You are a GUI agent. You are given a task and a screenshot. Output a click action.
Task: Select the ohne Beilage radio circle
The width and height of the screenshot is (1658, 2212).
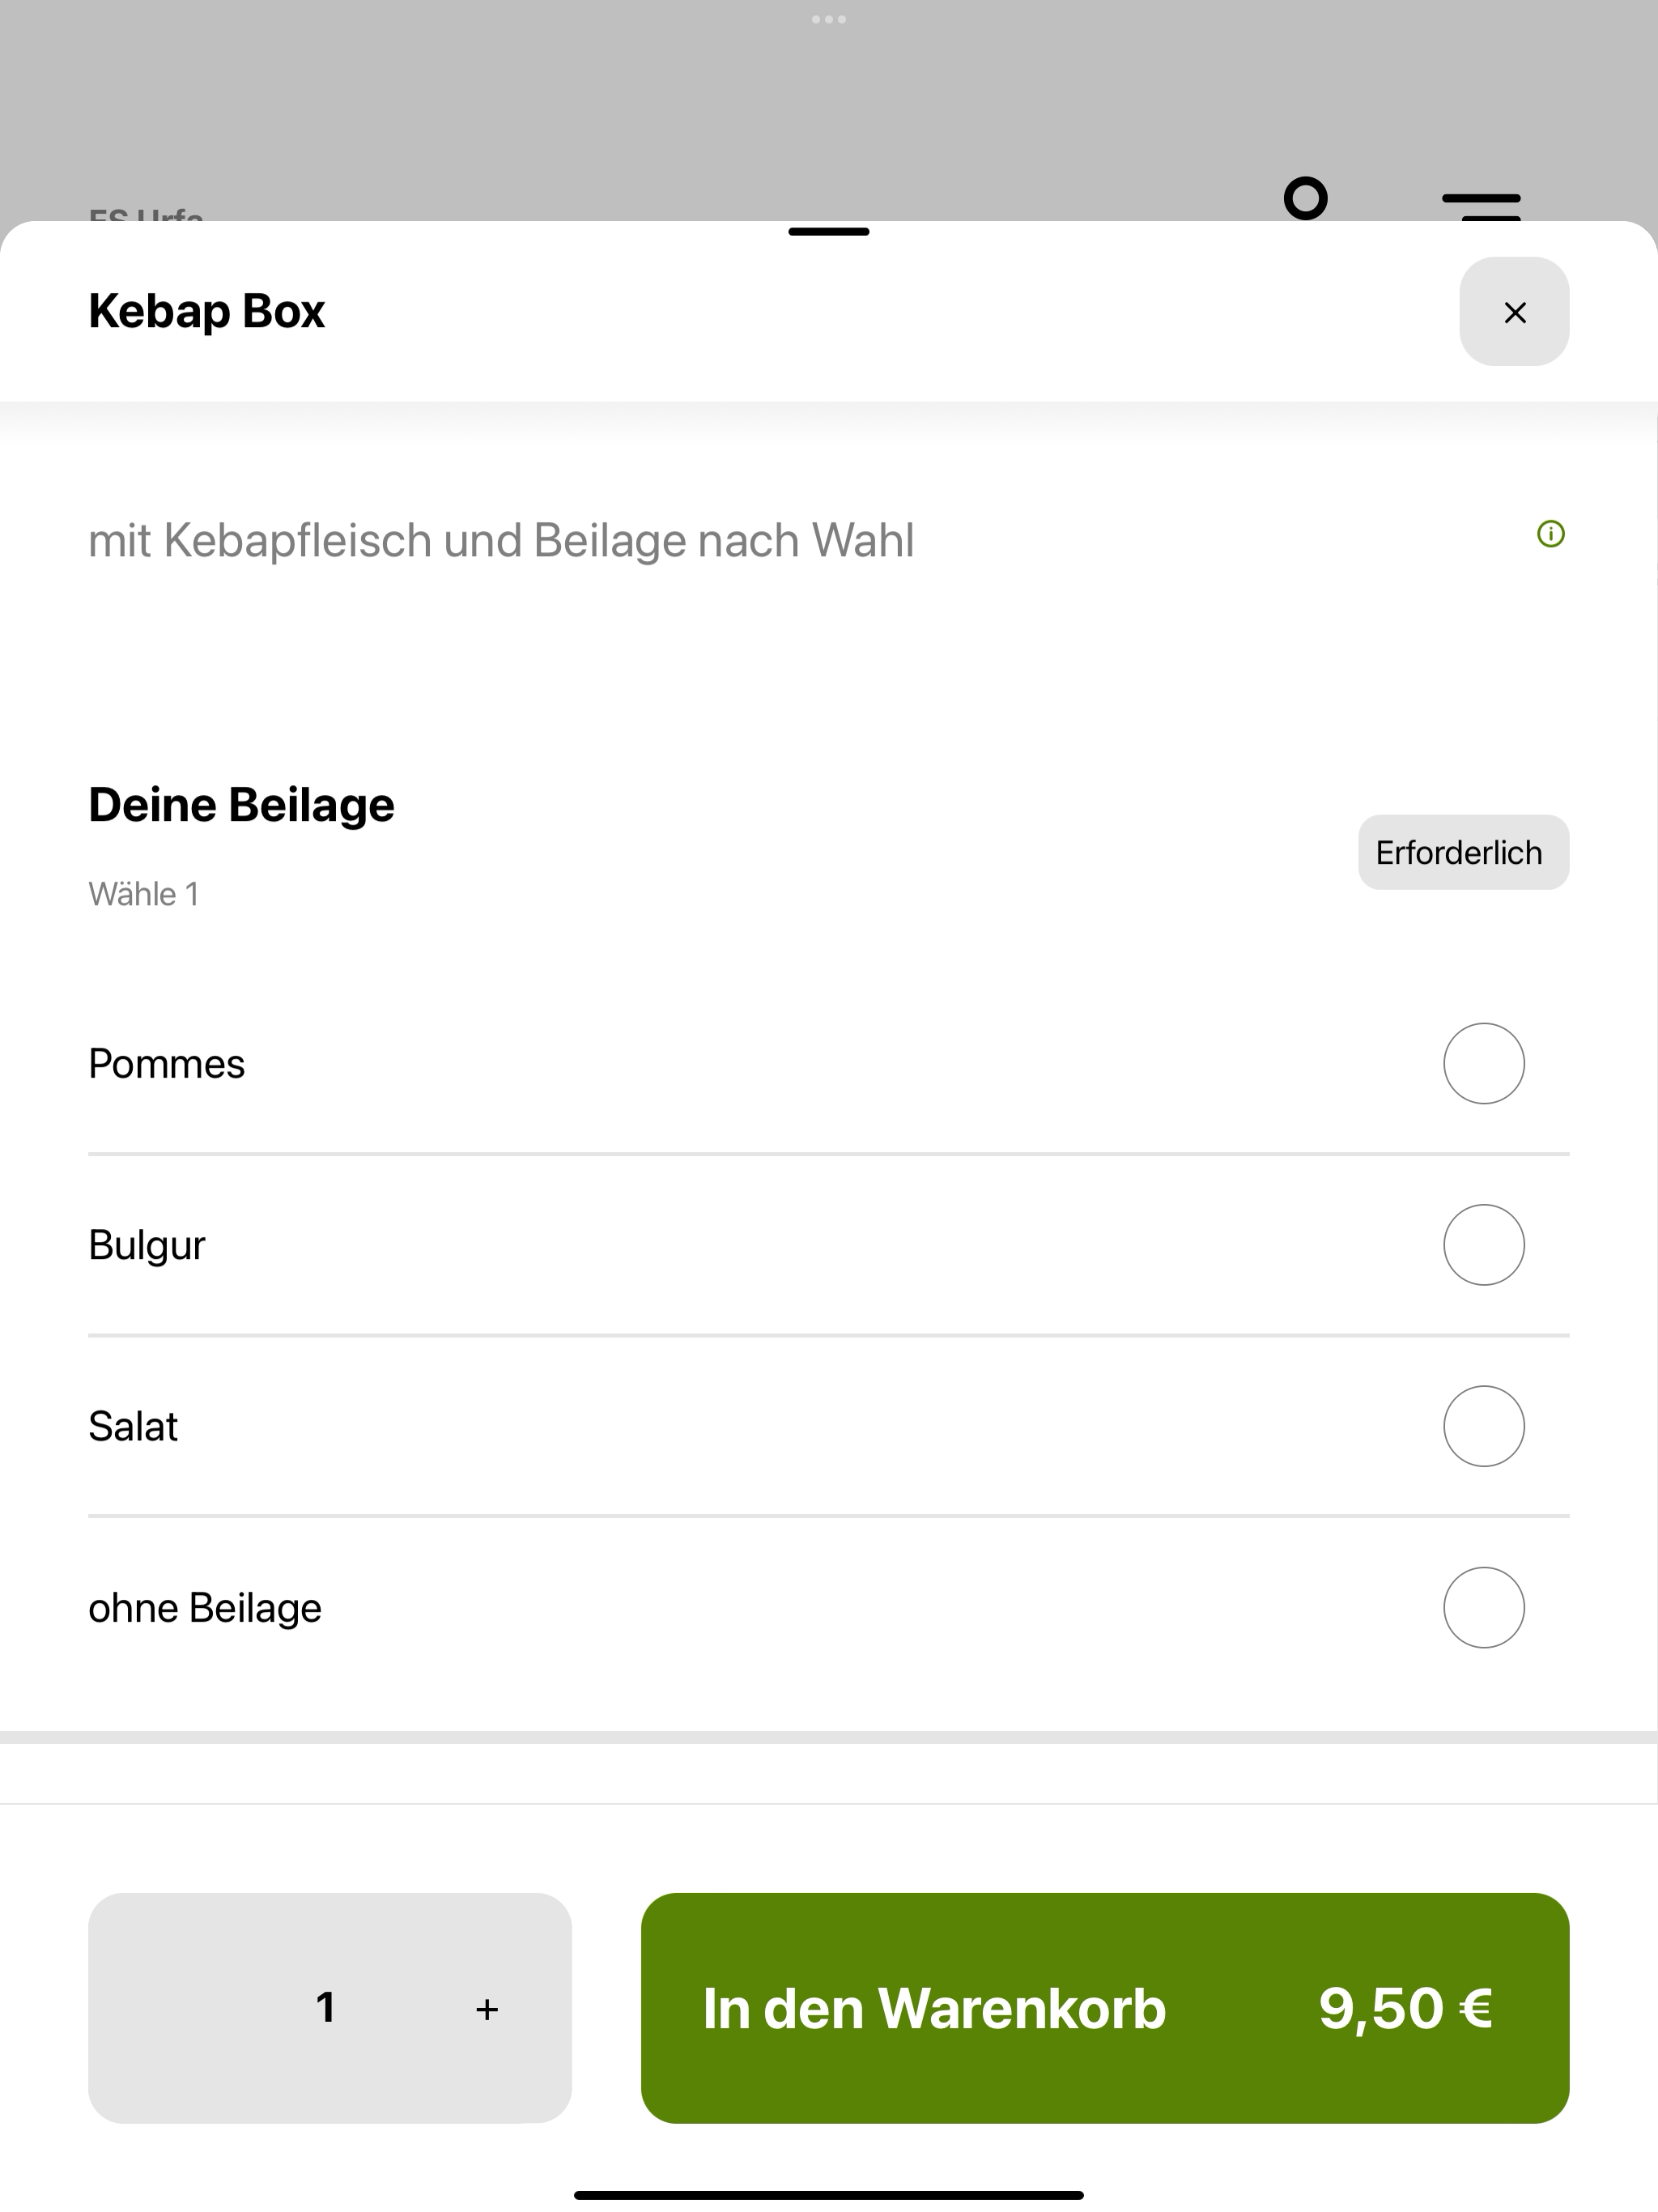coord(1484,1607)
